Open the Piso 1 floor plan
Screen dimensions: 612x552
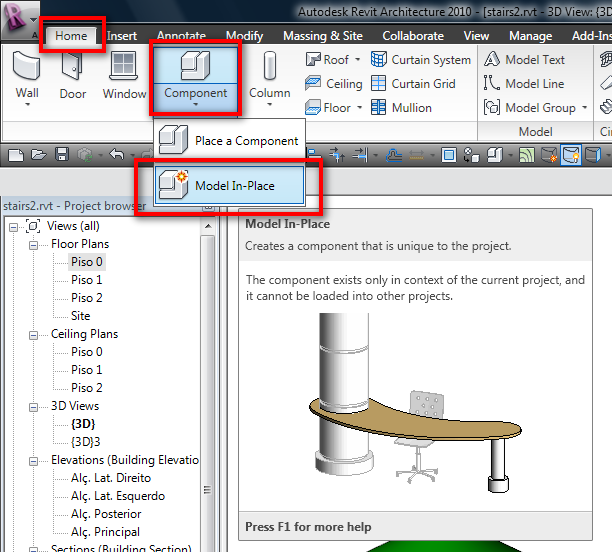pos(87,280)
